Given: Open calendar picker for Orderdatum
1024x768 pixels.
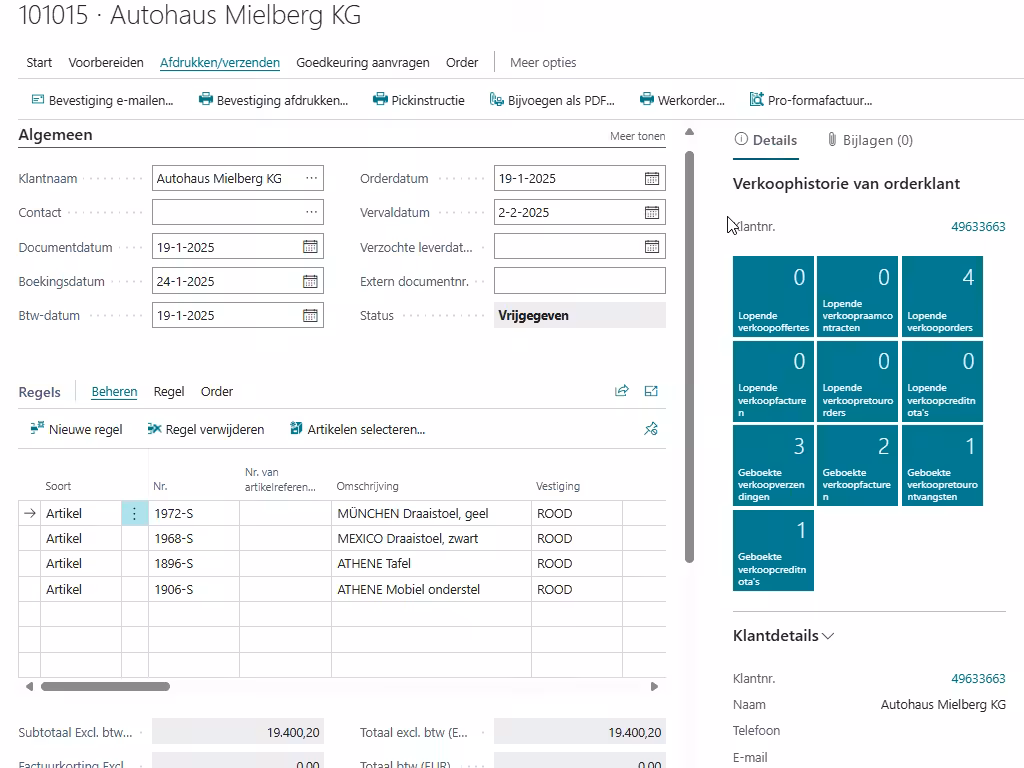Looking at the screenshot, I should (x=652, y=179).
